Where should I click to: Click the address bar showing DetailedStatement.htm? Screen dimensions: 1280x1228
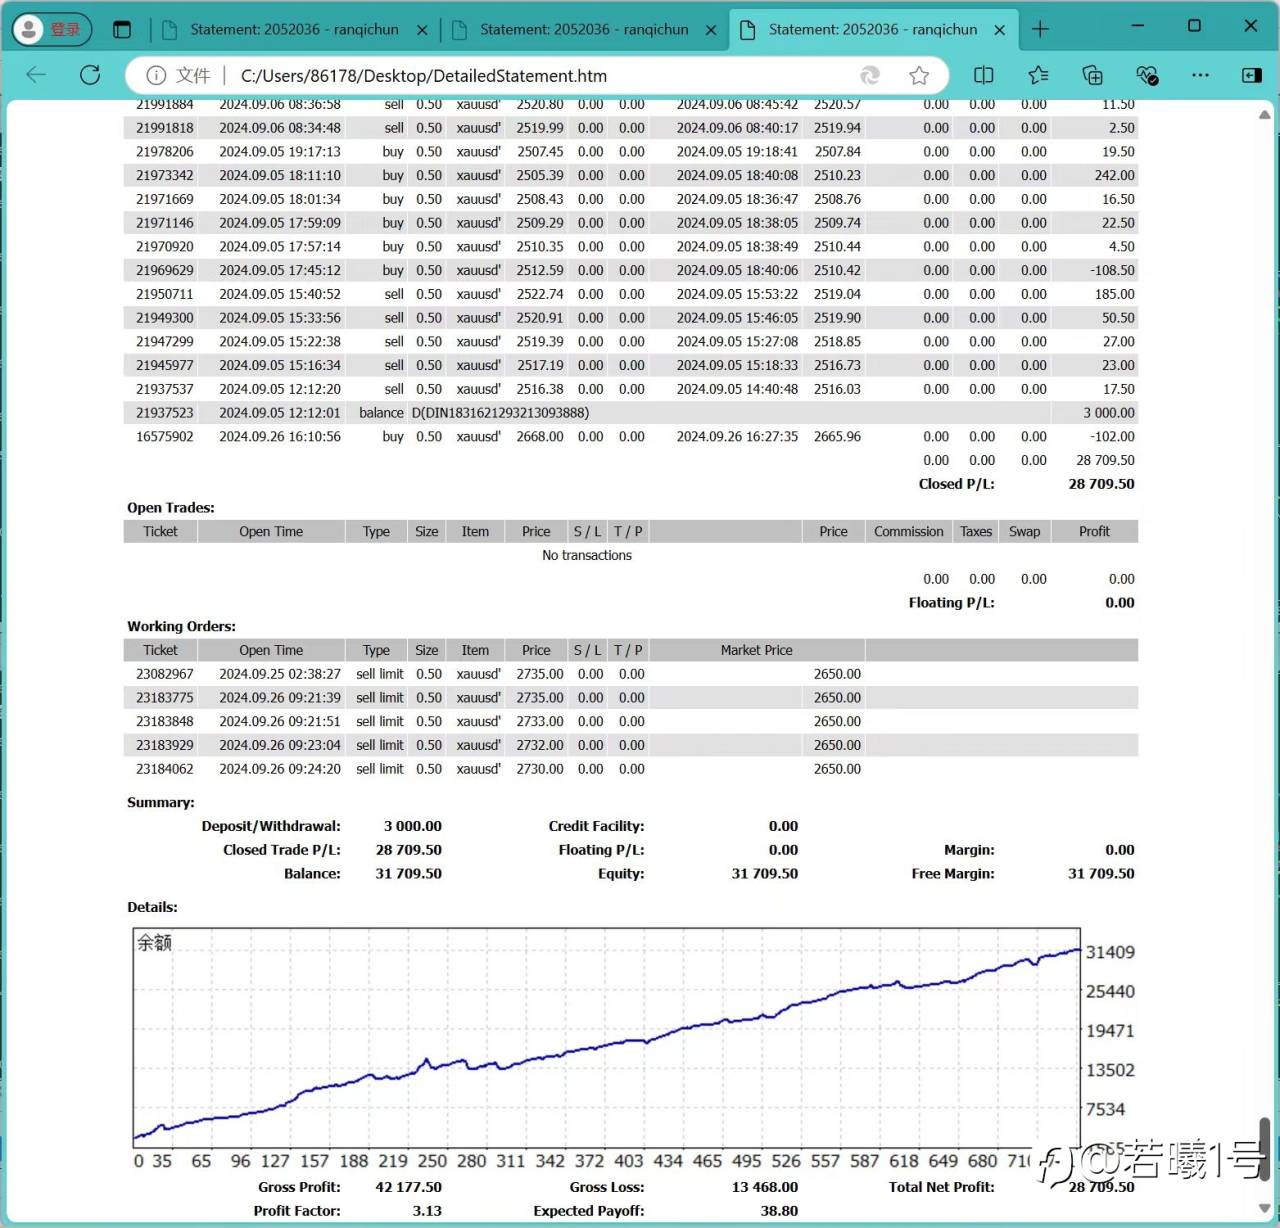tap(500, 75)
